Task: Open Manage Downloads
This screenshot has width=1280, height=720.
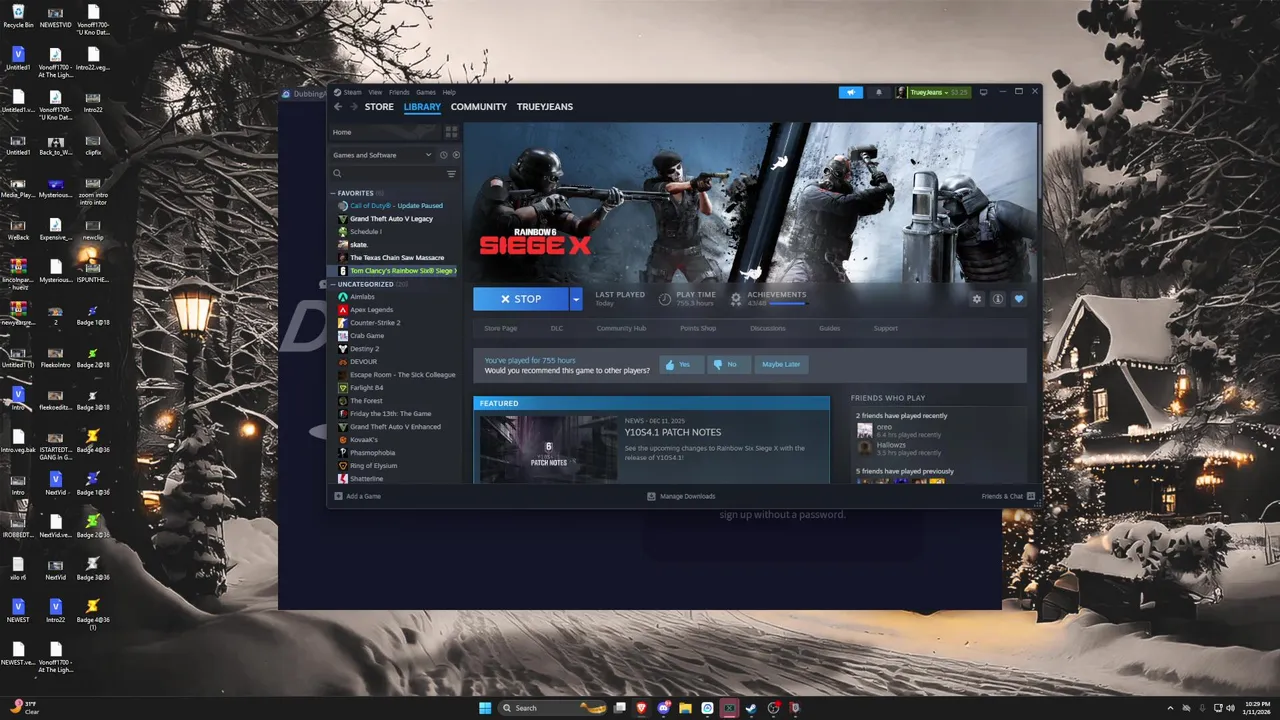Action: (680, 496)
